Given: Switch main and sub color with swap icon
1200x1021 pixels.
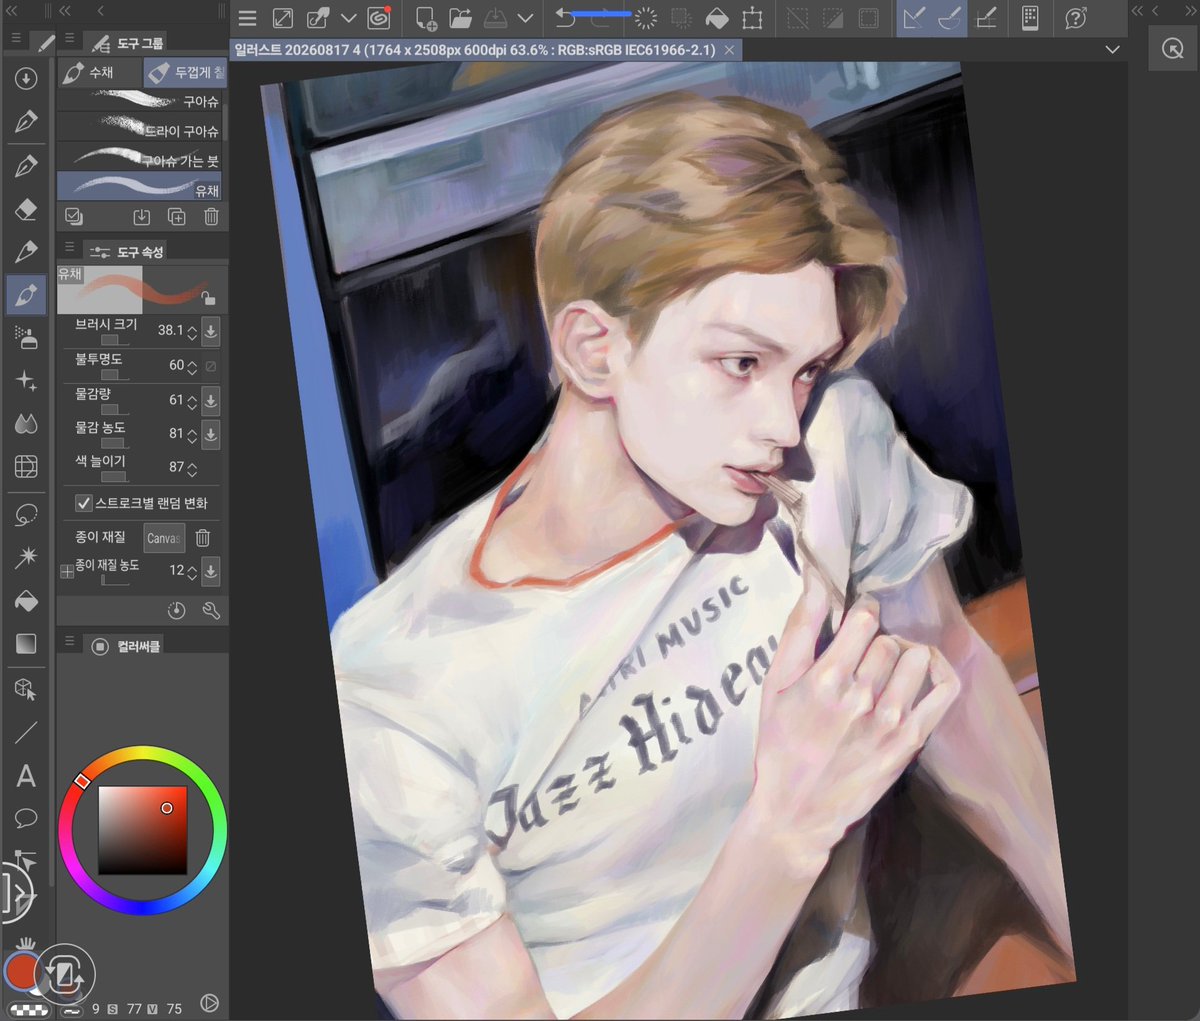Looking at the screenshot, I should tap(66, 973).
